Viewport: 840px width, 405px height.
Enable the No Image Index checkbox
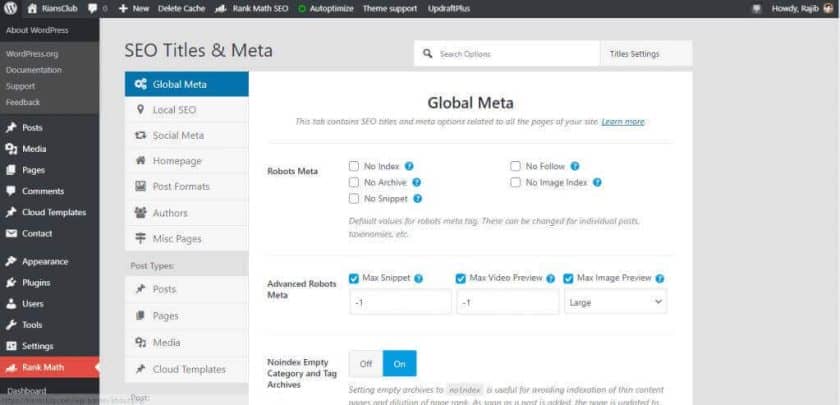515,182
